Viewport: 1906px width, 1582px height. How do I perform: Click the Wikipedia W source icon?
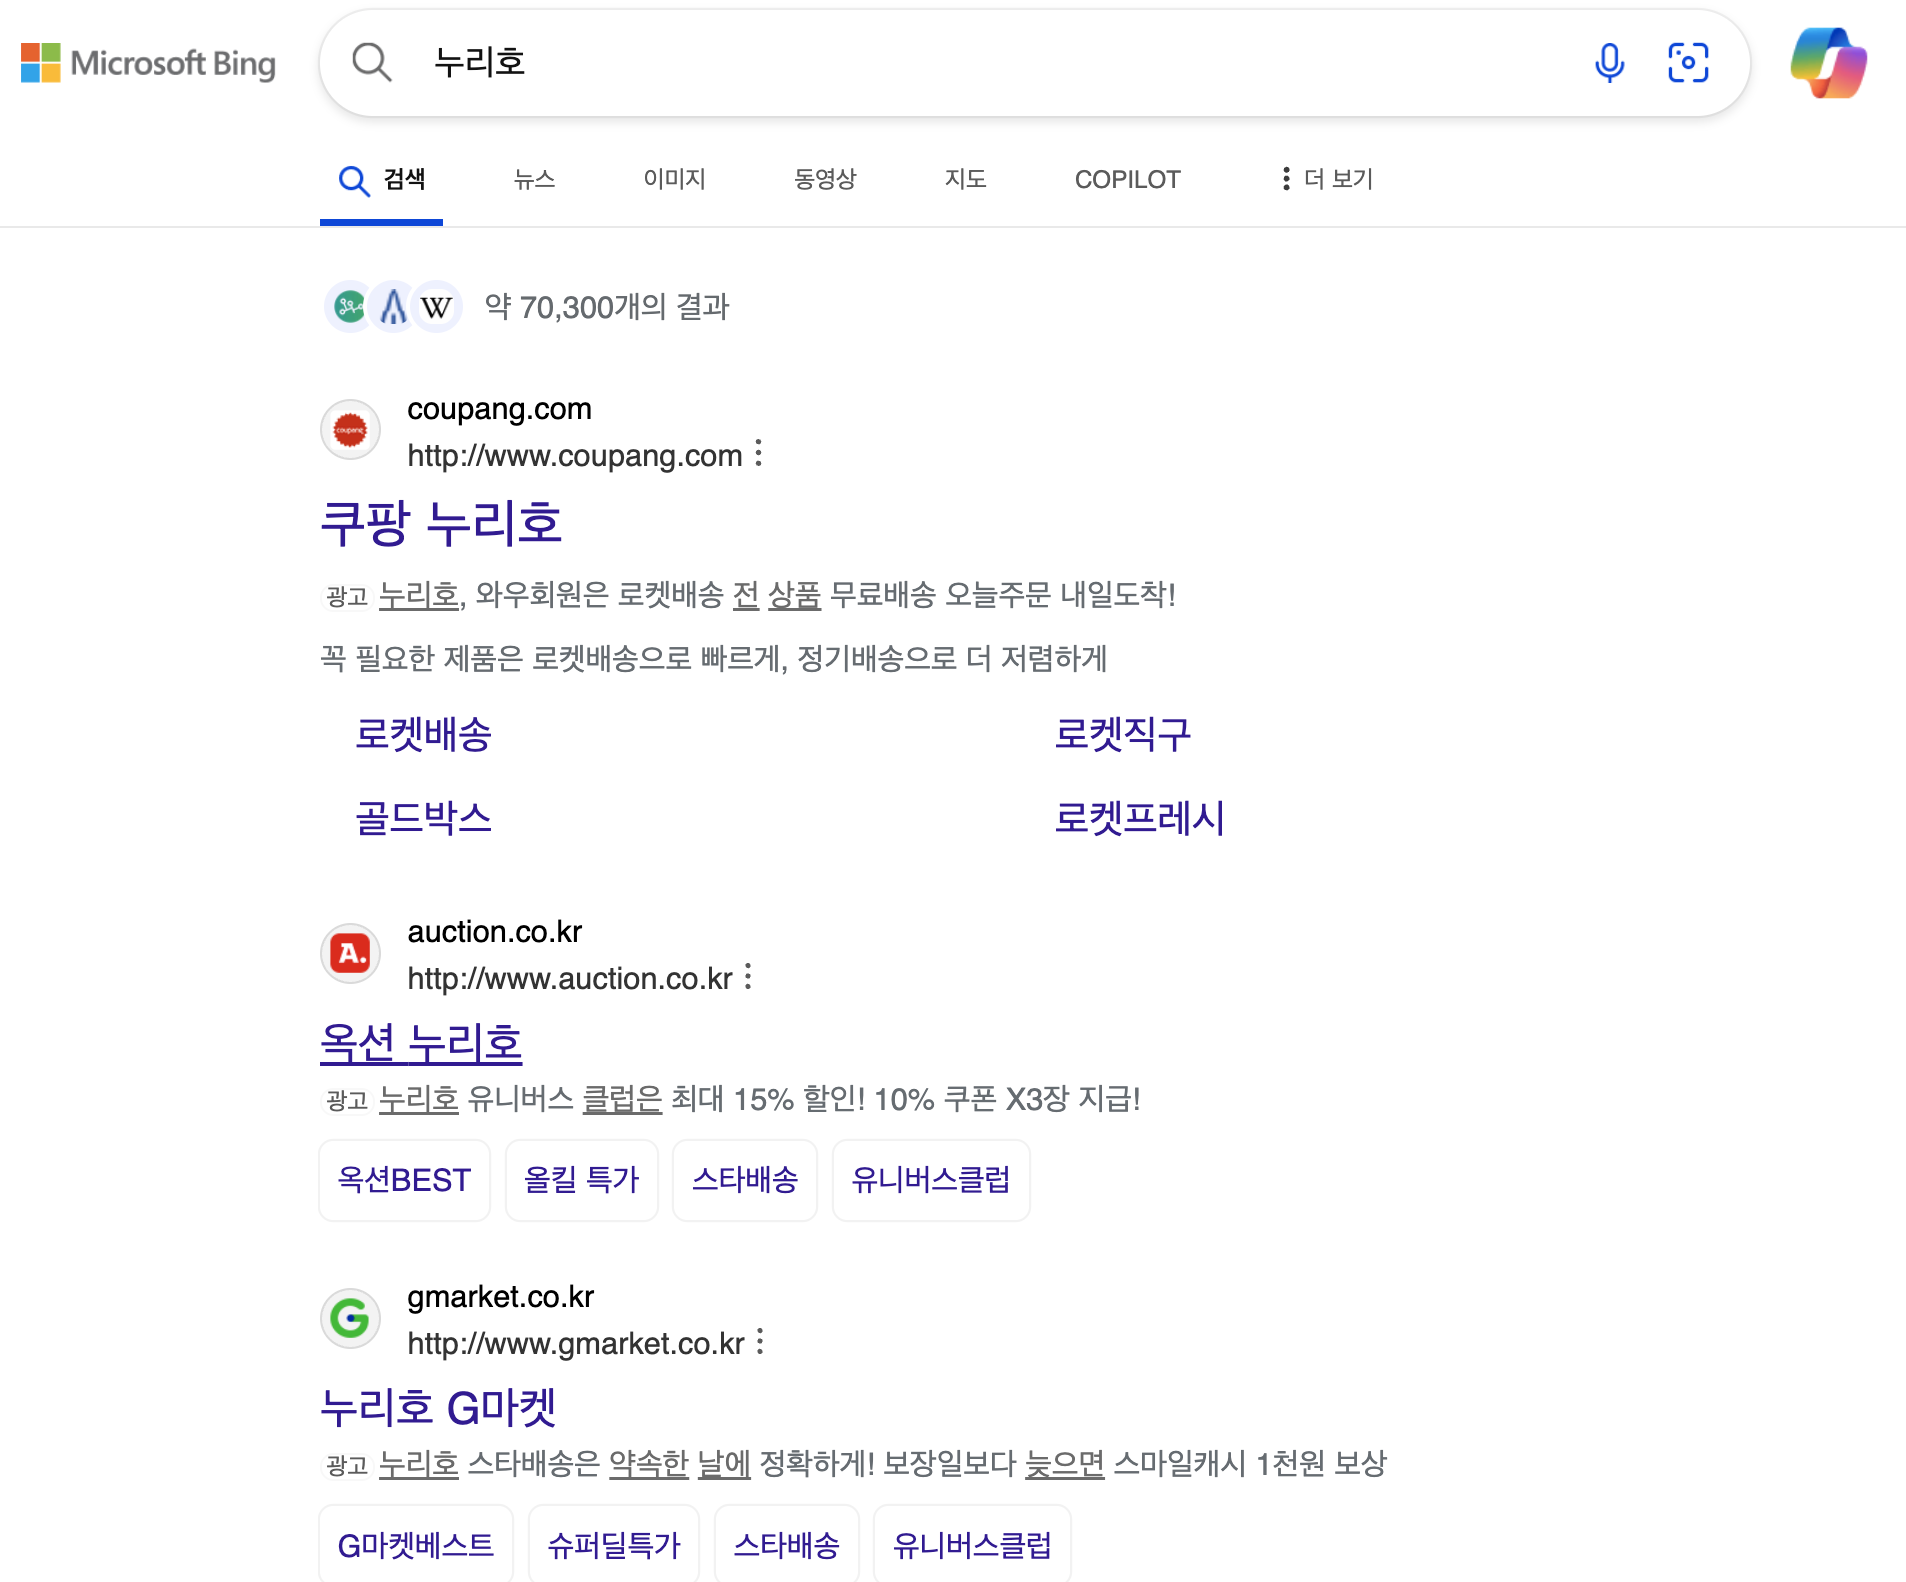(x=436, y=307)
